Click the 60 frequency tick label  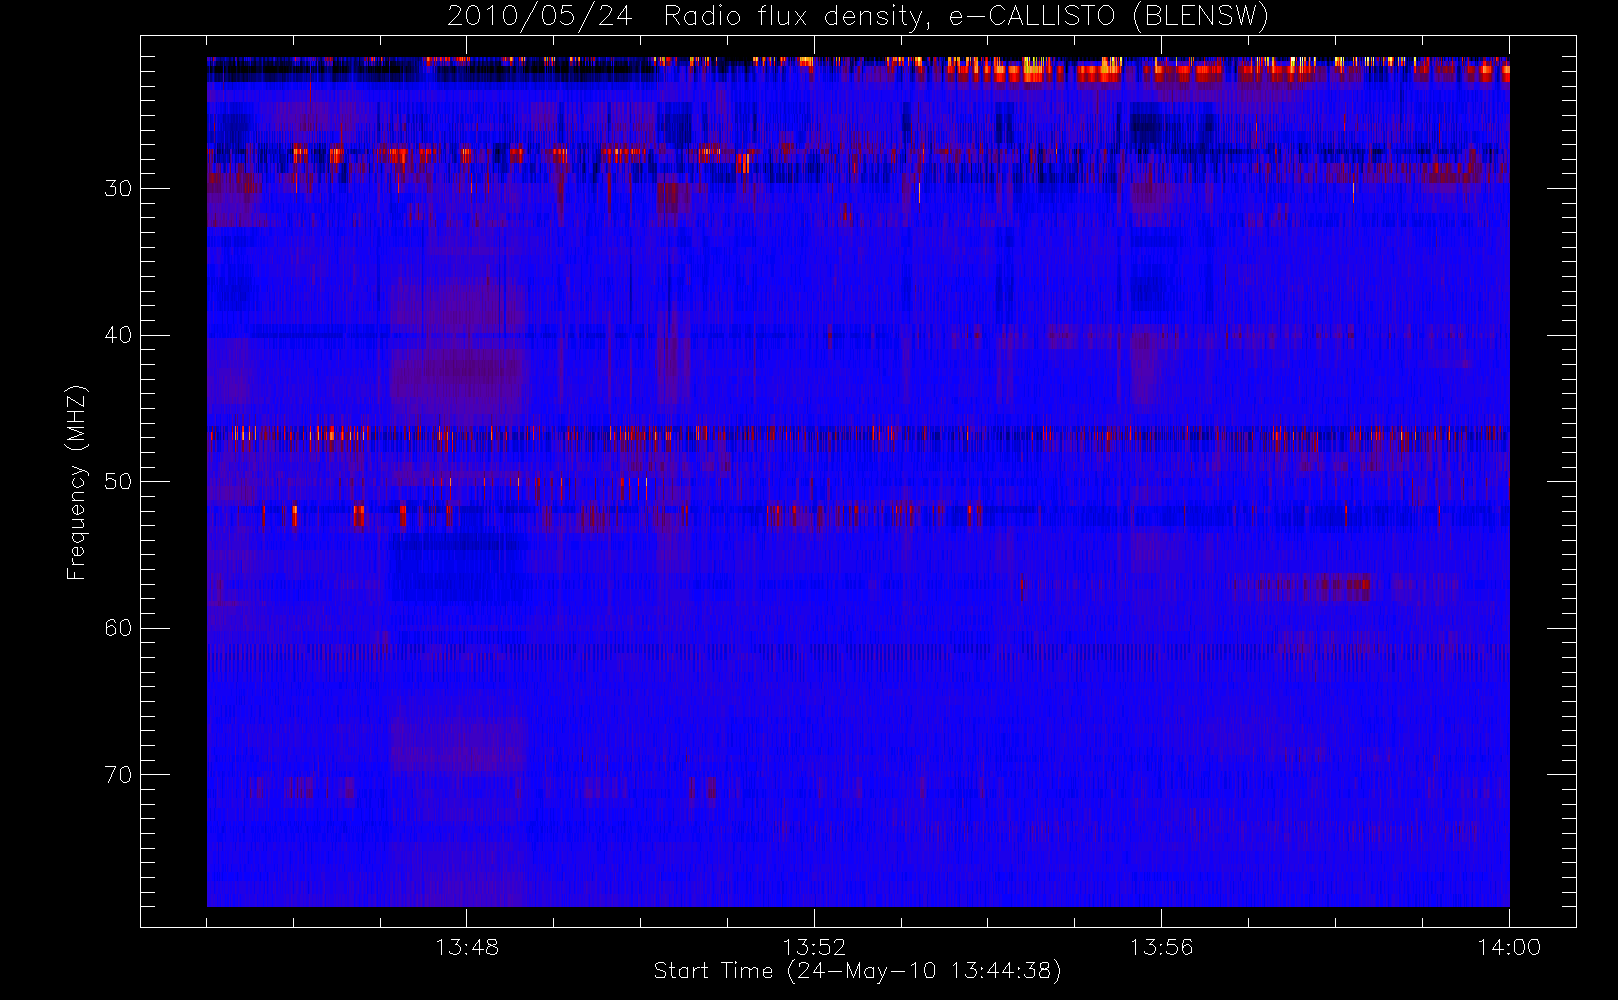pos(118,628)
